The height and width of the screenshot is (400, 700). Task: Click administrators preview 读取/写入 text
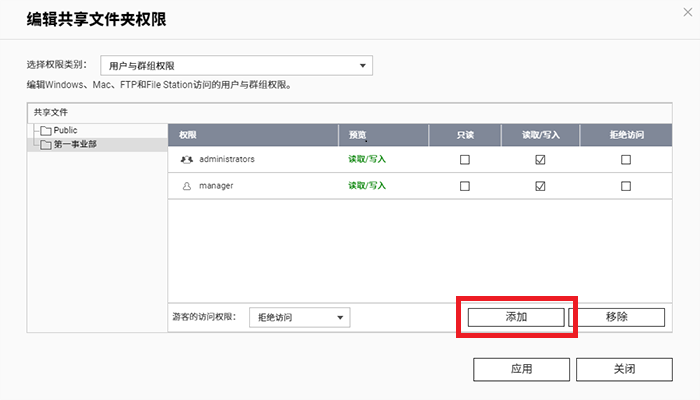(367, 159)
